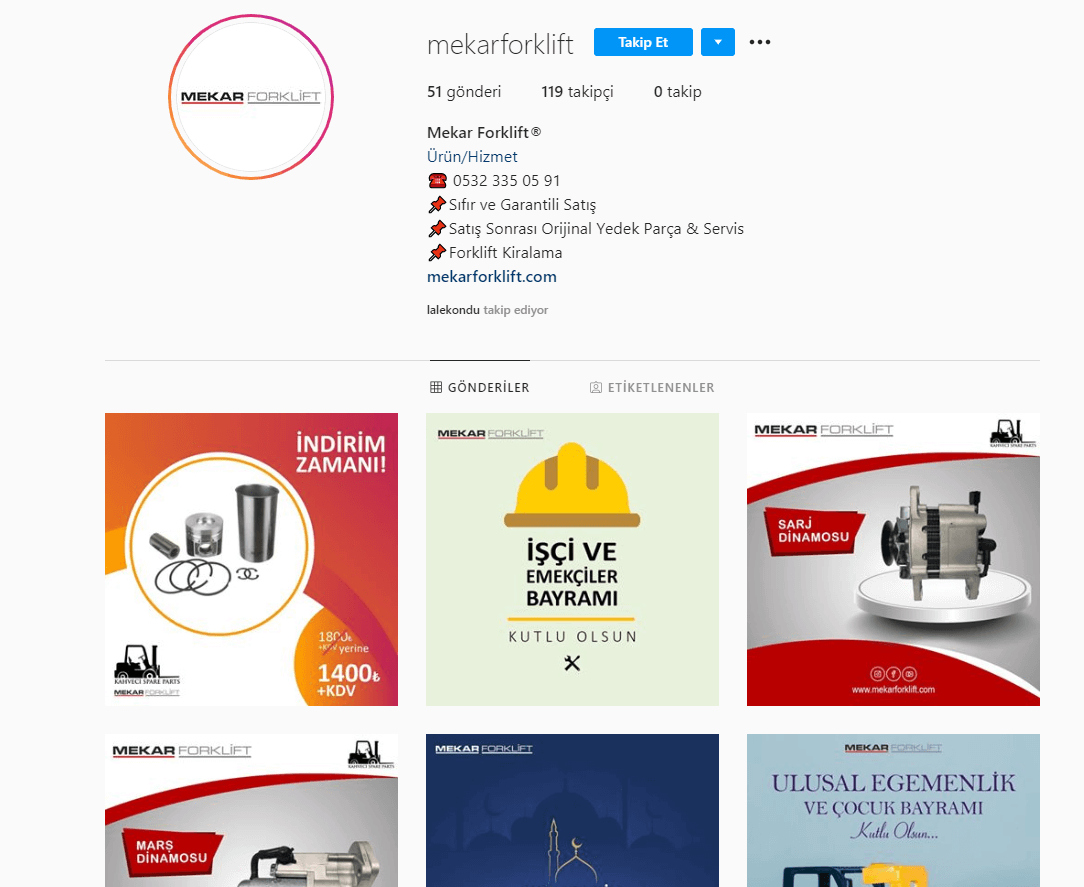Open the lalekondu follower profile

pyautogui.click(x=453, y=310)
